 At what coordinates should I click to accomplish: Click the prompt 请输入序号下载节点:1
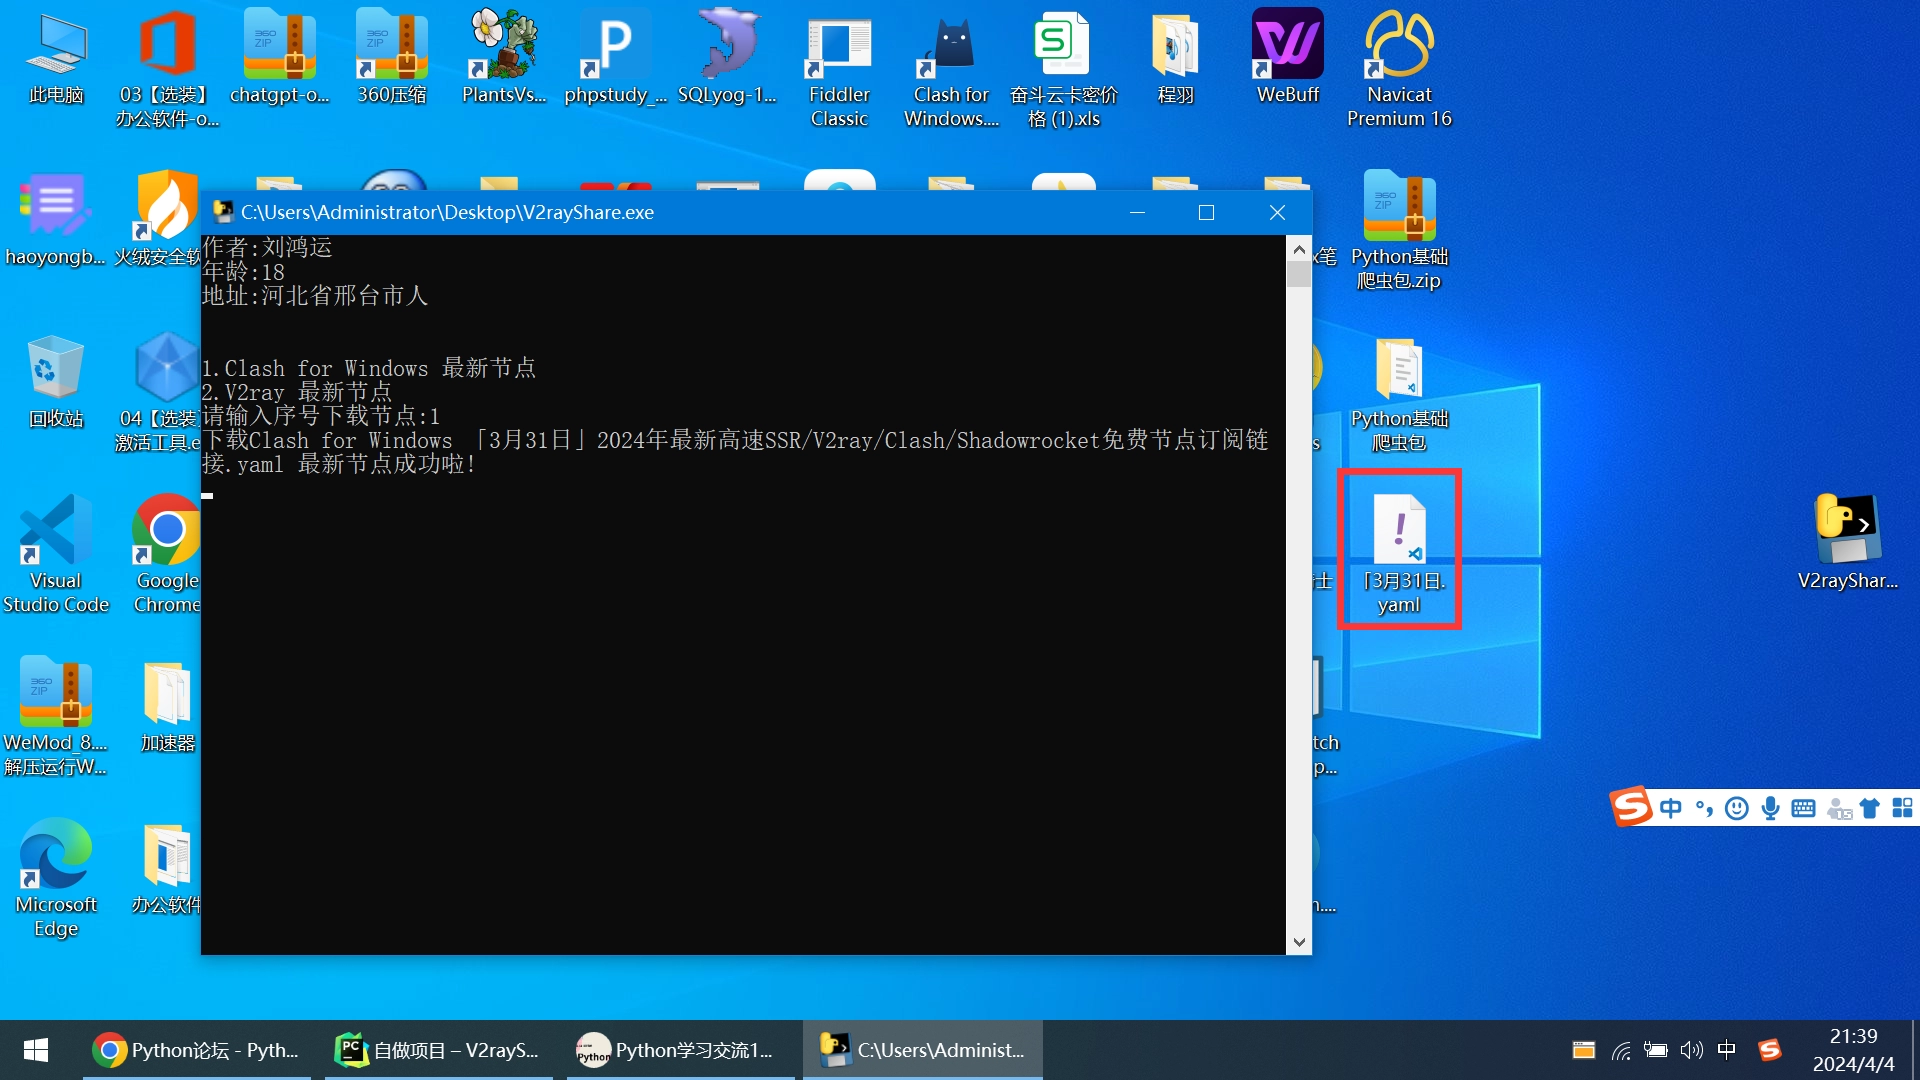[321, 416]
